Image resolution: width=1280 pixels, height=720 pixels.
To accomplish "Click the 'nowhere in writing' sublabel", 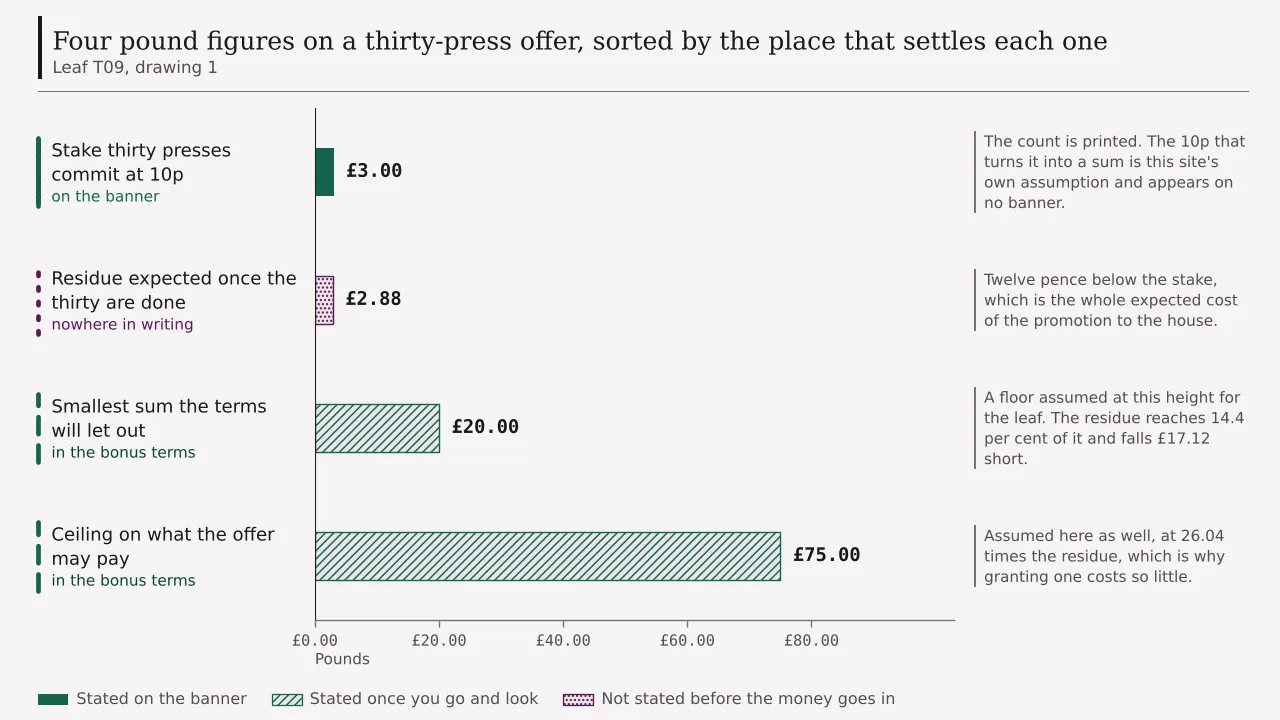I will (122, 324).
